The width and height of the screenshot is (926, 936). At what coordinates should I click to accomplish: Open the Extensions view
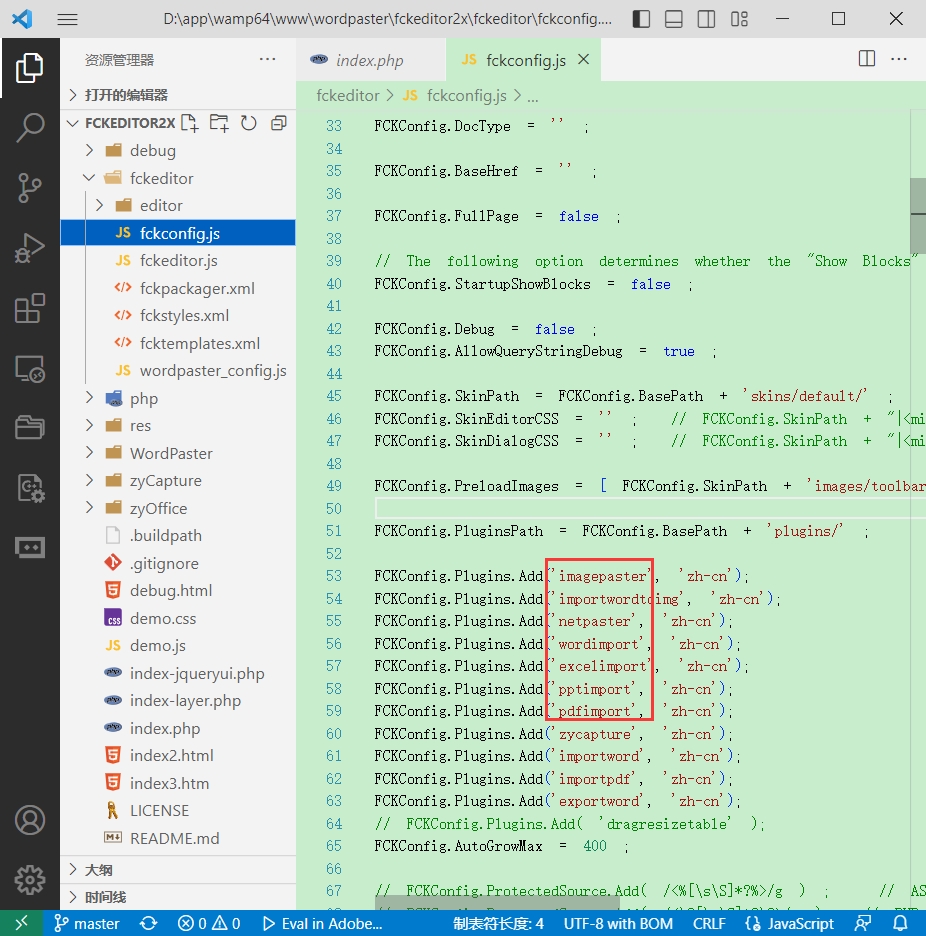click(30, 308)
